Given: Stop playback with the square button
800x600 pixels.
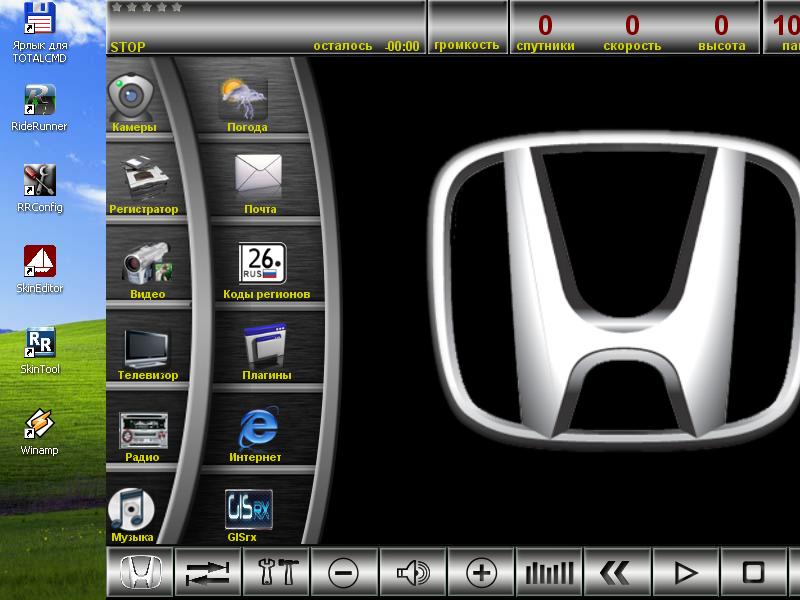Looking at the screenshot, I should coord(753,571).
